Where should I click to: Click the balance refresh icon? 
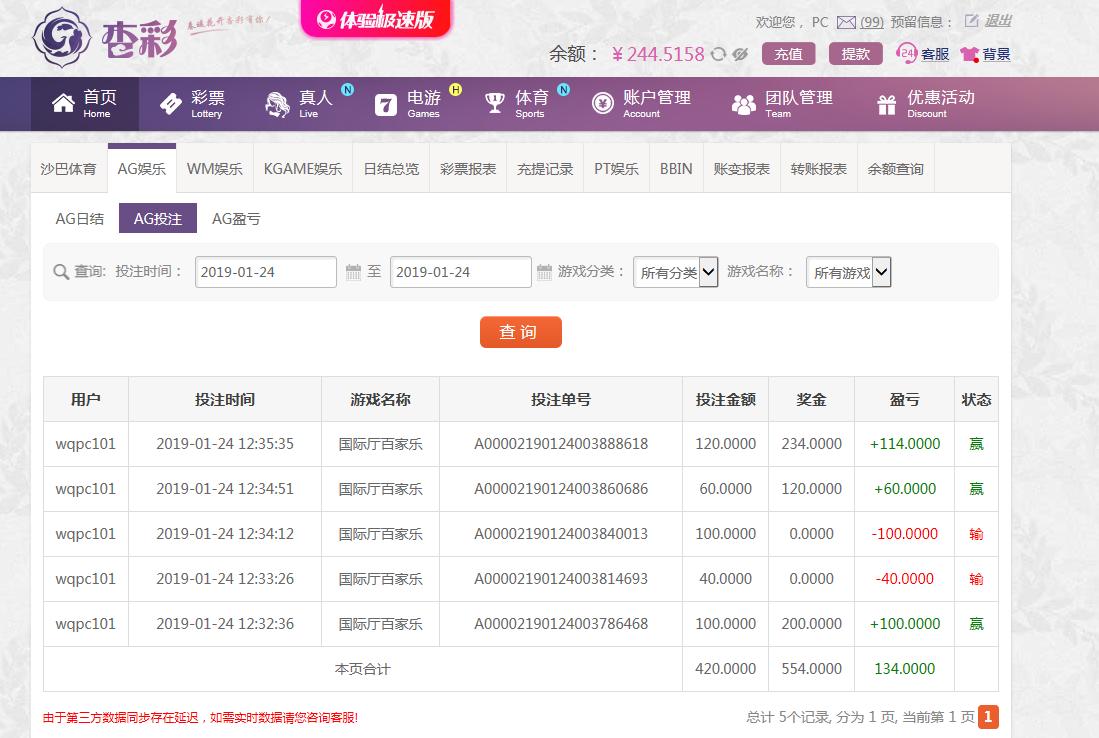[x=718, y=54]
